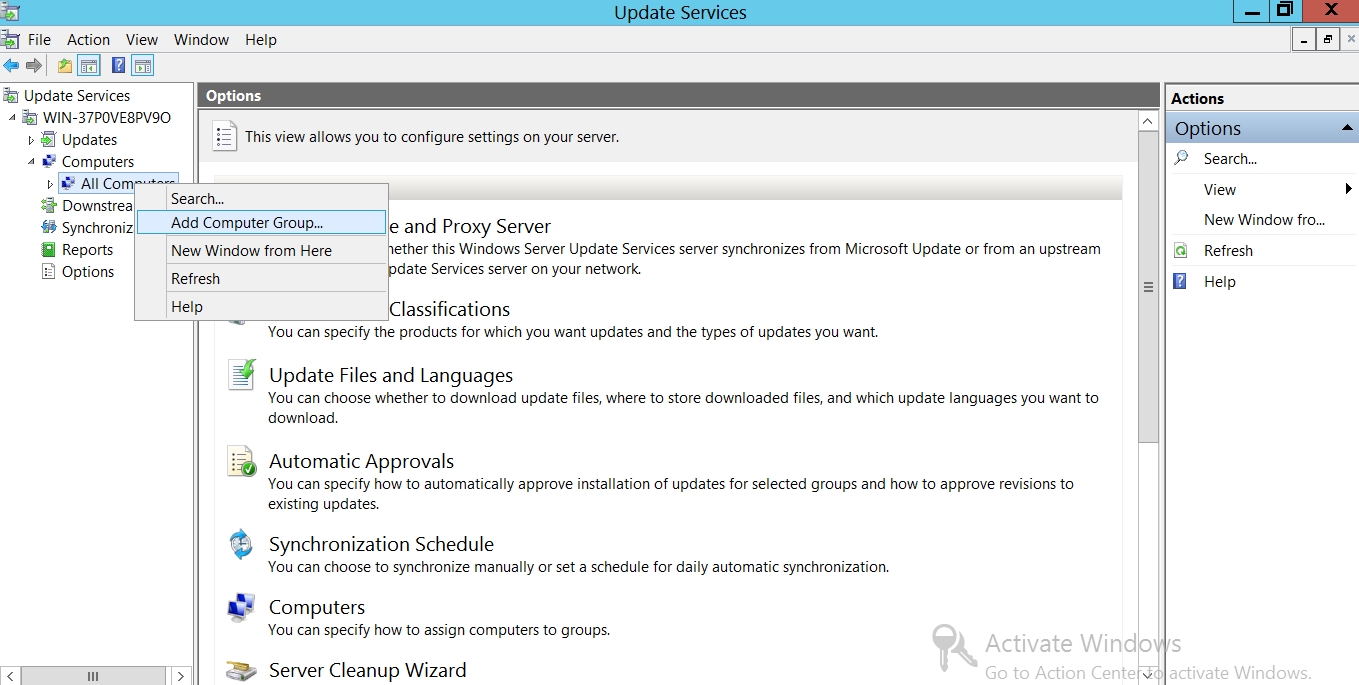Toggle Show/Hide Console Tree toolbar button
The image size is (1359, 685).
(89, 66)
